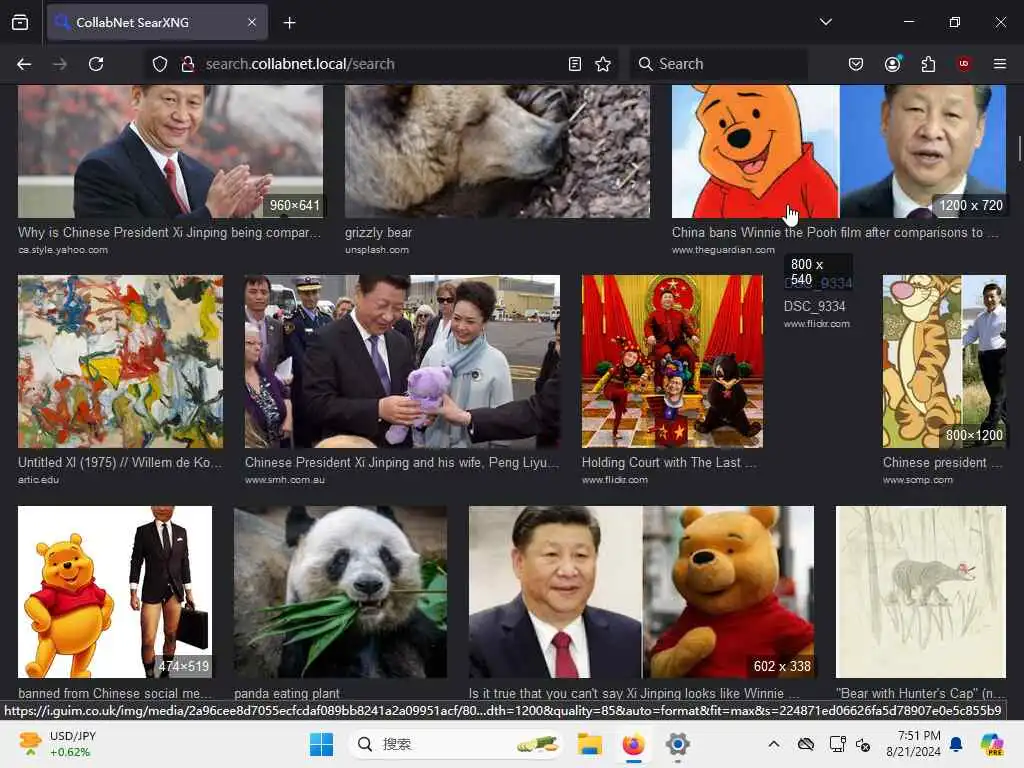Focus the browser Search box
Screen dimensions: 1024x768
(x=719, y=64)
